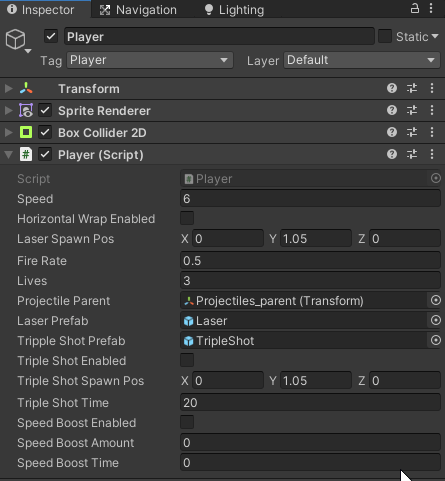This screenshot has width=445, height=481.
Task: Enable Triple Shot Enabled checkbox
Action: (x=187, y=360)
